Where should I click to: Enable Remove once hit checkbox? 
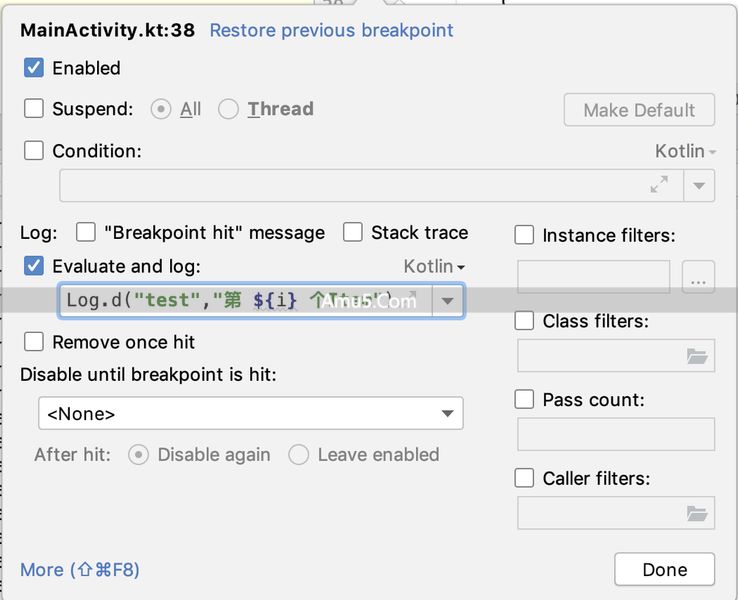point(34,342)
